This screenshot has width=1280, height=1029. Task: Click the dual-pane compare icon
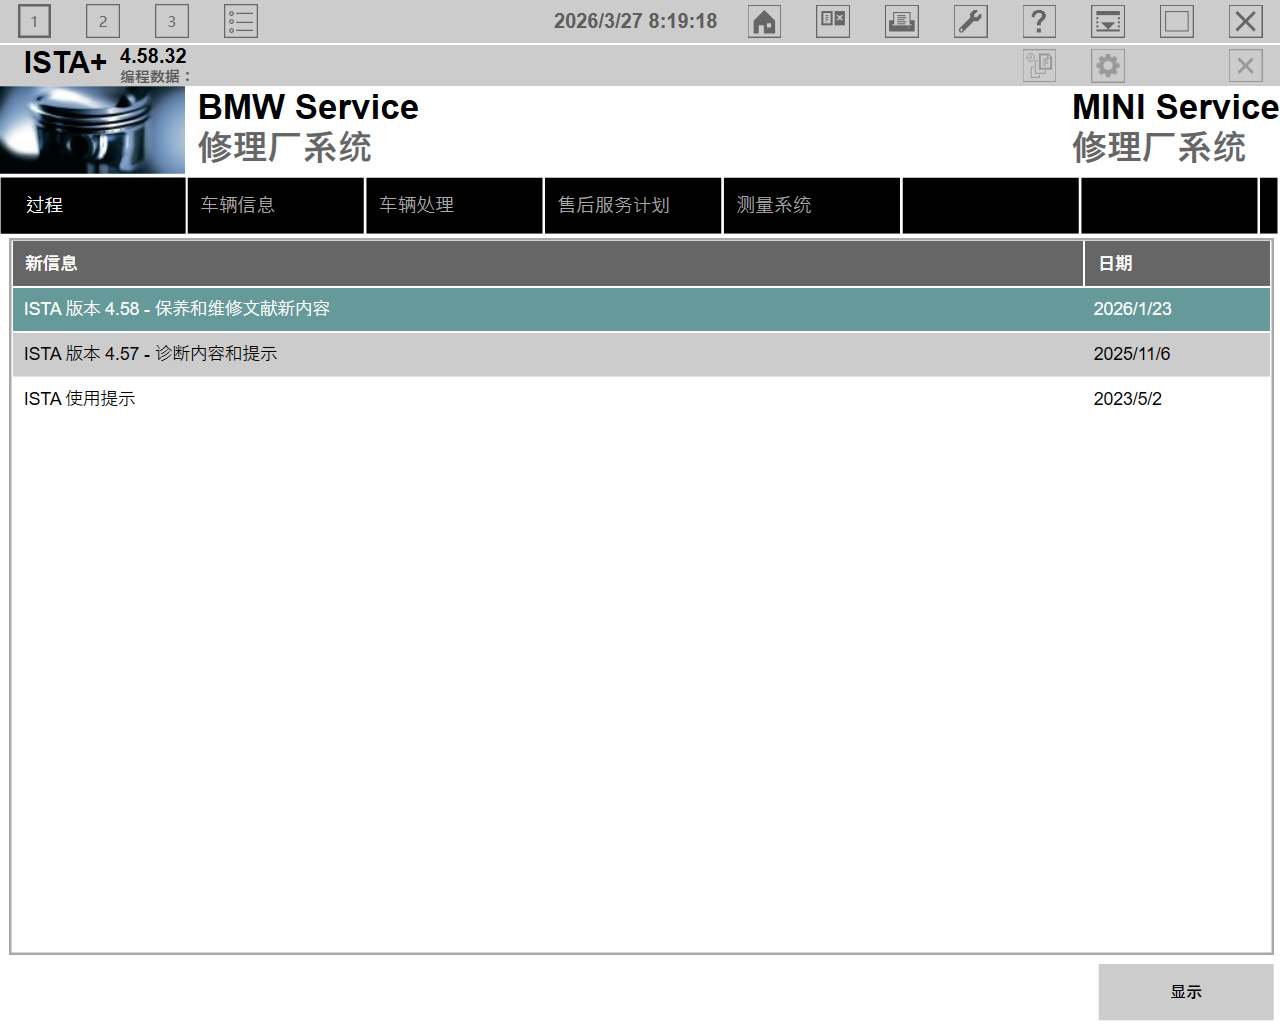(832, 21)
